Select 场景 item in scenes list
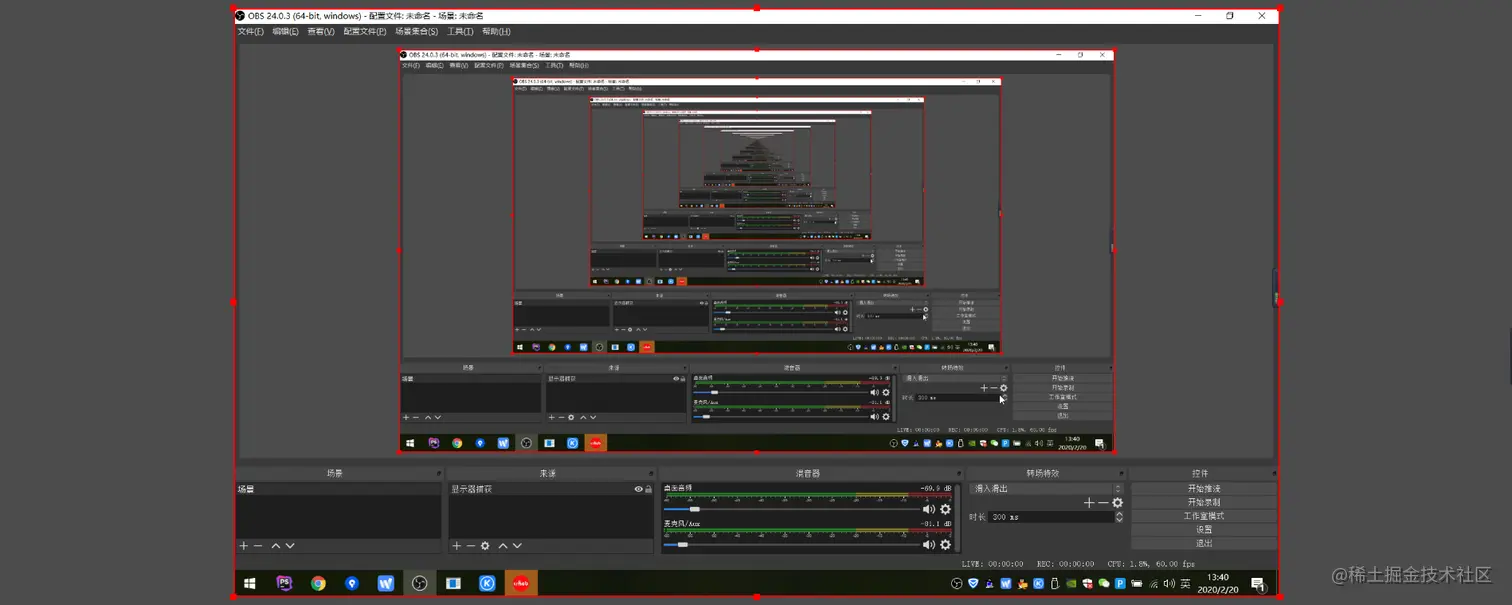 [338, 489]
